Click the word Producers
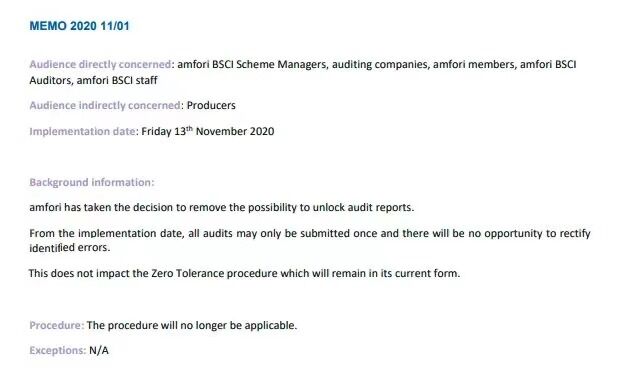This screenshot has width=623, height=385. coord(211,105)
